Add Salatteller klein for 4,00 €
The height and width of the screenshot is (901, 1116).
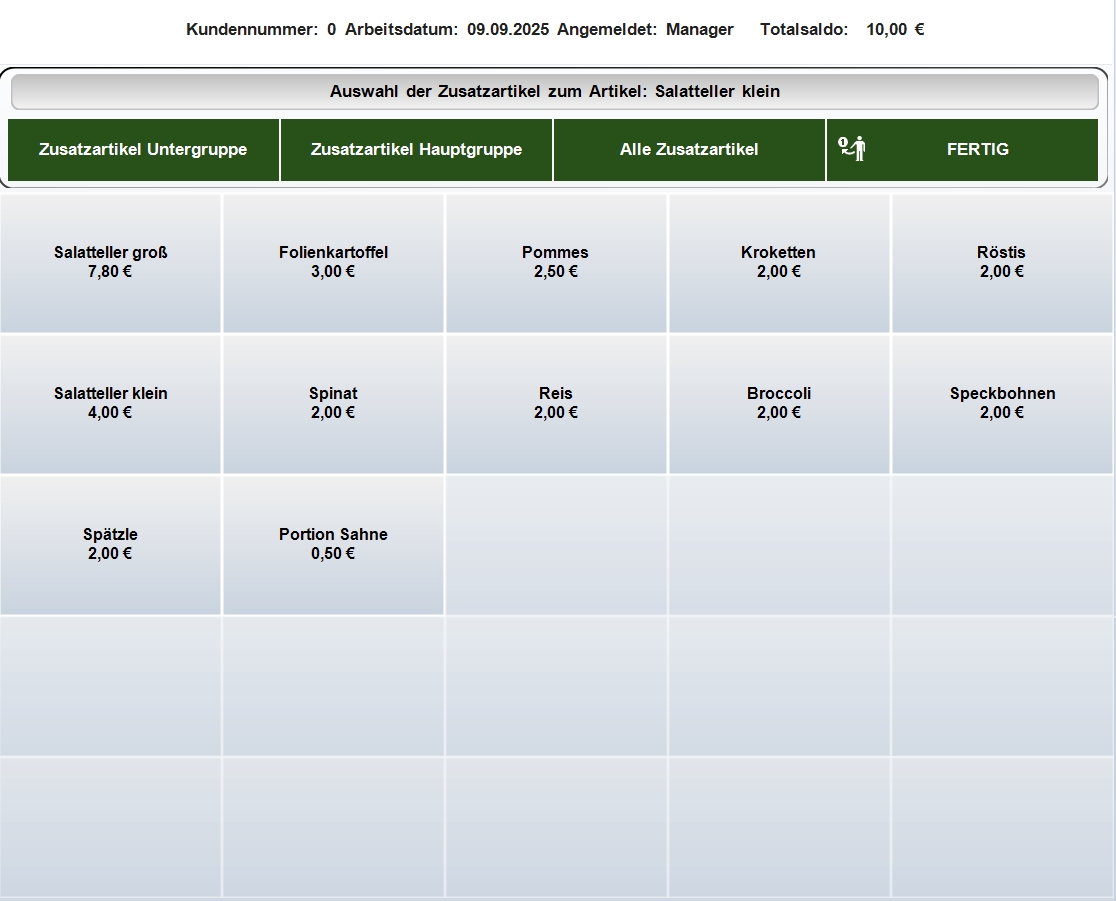pos(110,404)
